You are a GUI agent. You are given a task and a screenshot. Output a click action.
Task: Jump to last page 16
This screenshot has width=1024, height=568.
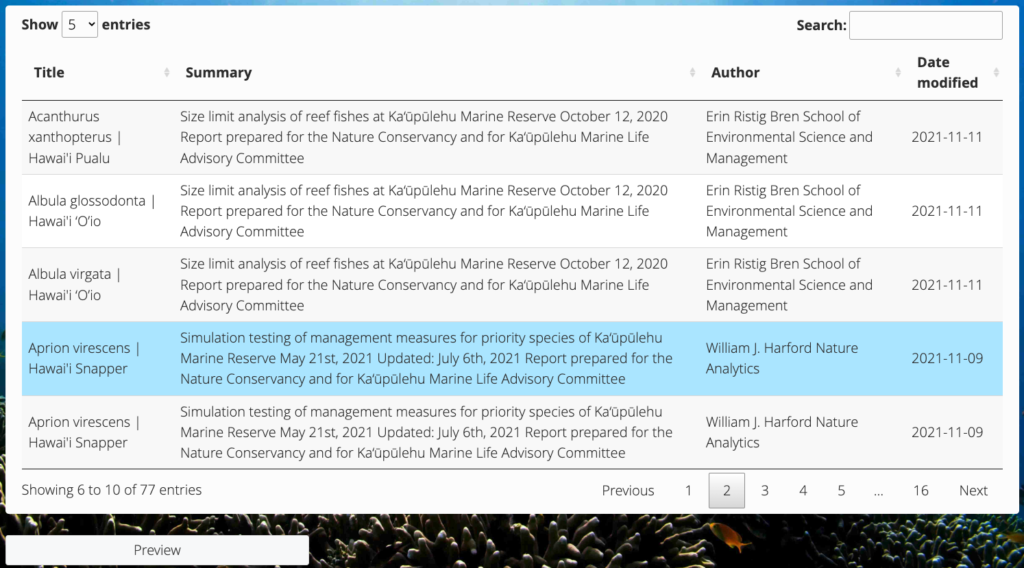[x=921, y=490]
